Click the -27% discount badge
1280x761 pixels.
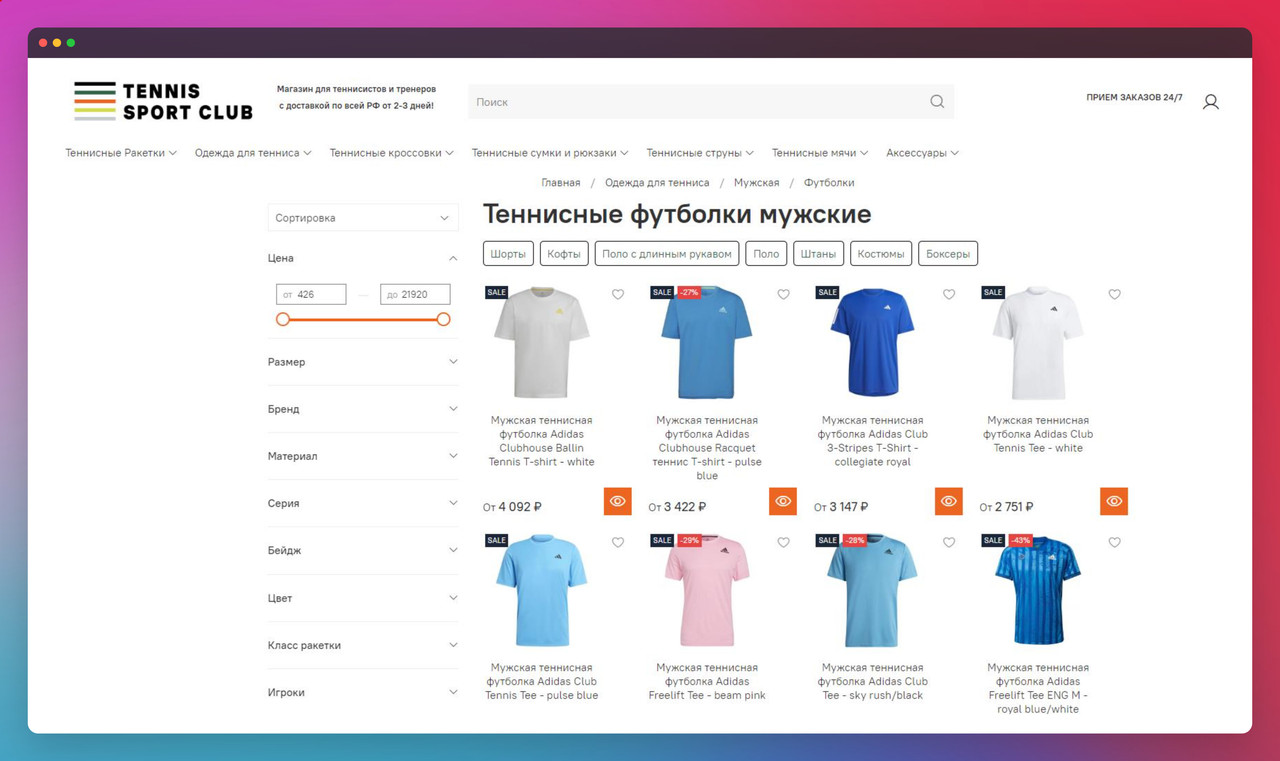tap(689, 292)
